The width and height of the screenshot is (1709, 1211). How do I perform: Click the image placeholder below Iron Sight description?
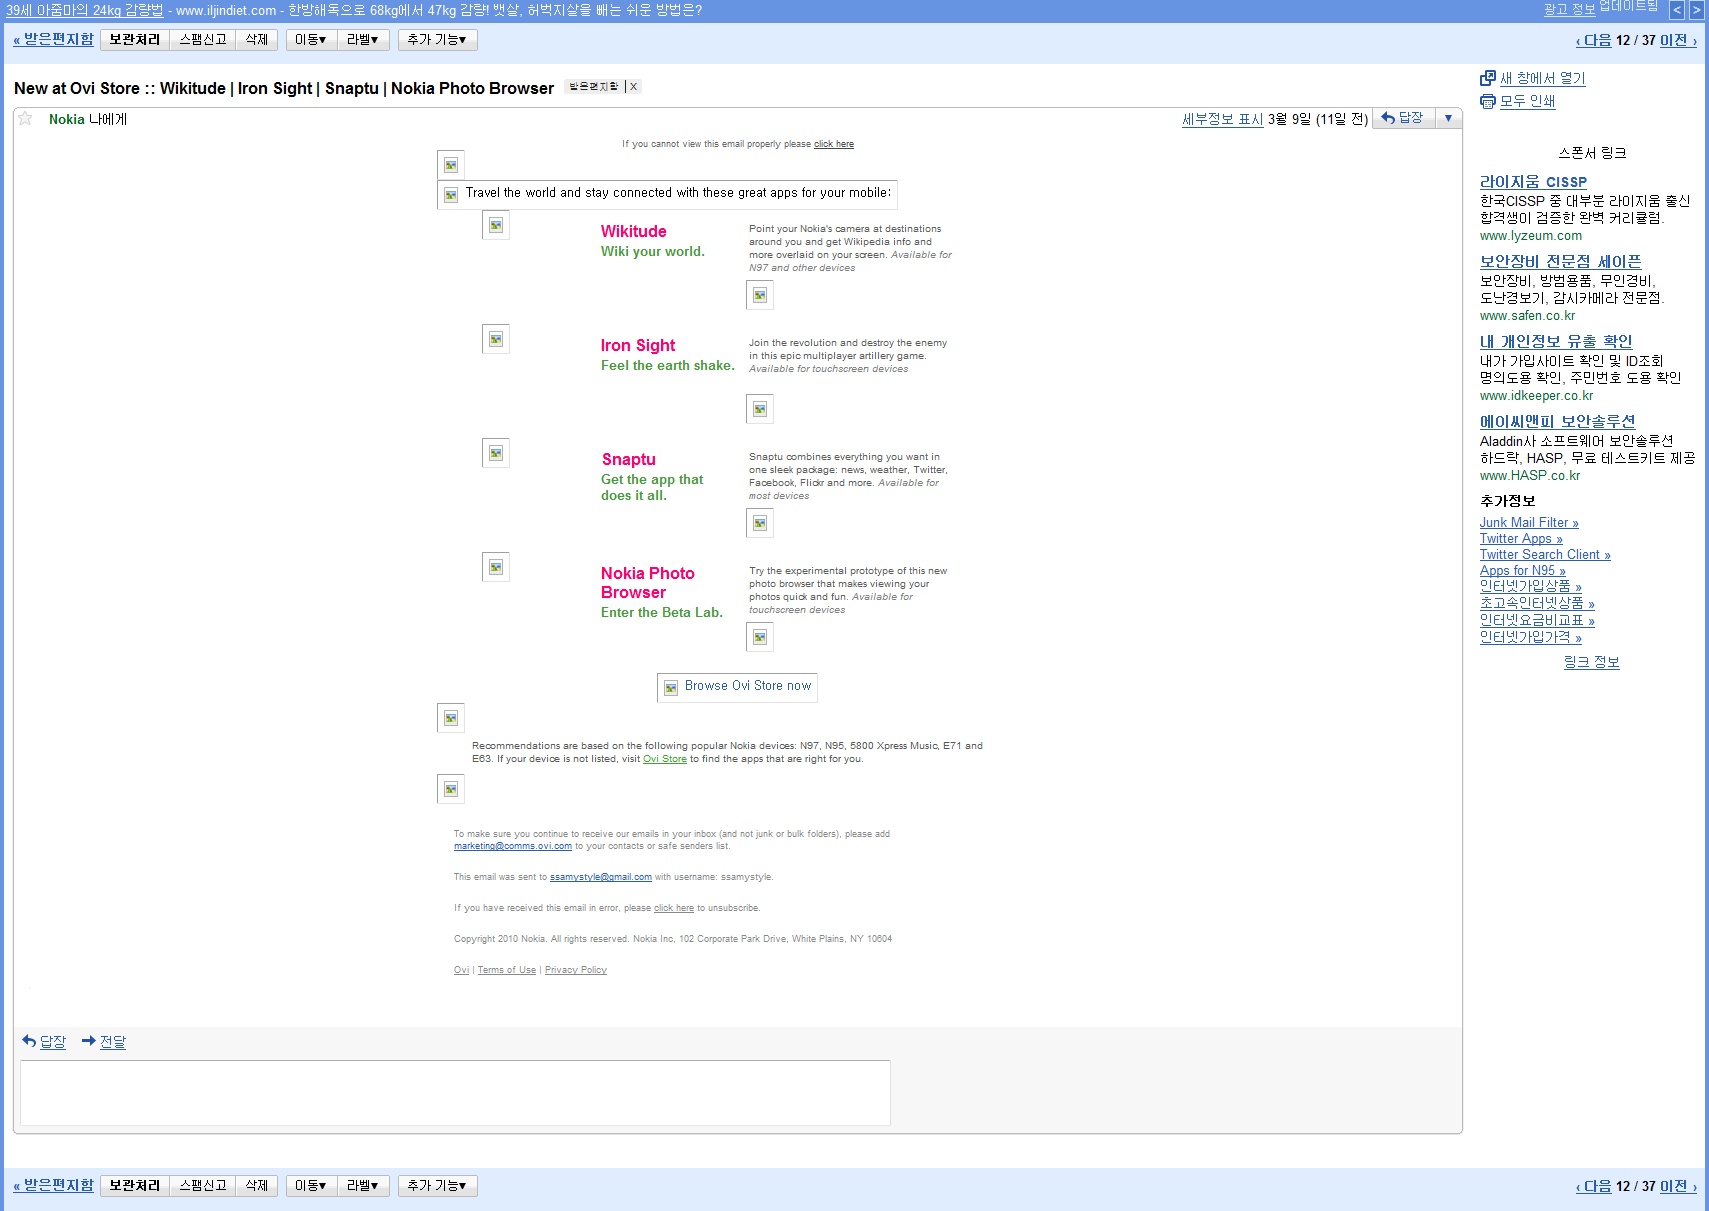click(x=760, y=409)
